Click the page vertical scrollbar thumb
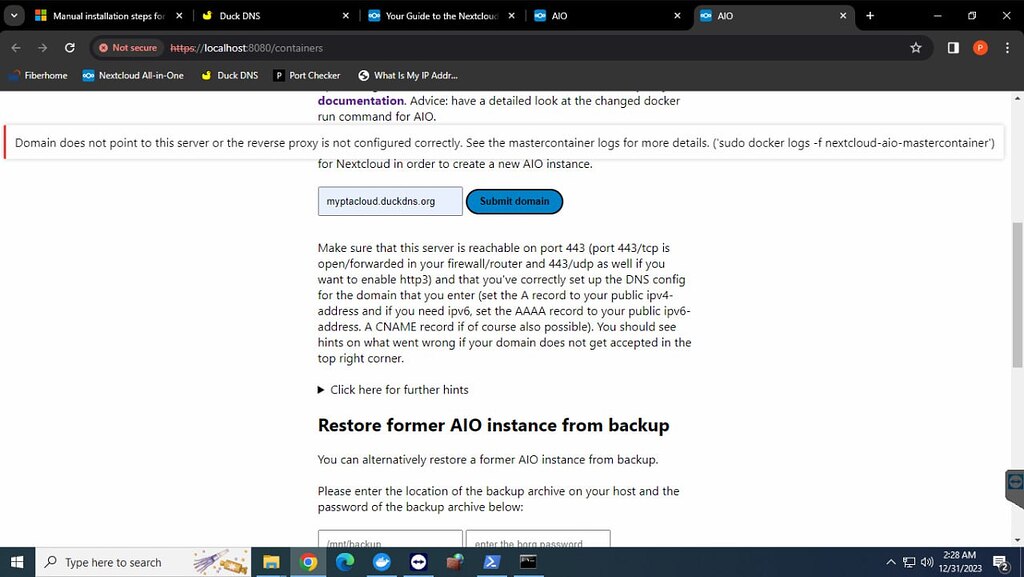 [1017, 295]
